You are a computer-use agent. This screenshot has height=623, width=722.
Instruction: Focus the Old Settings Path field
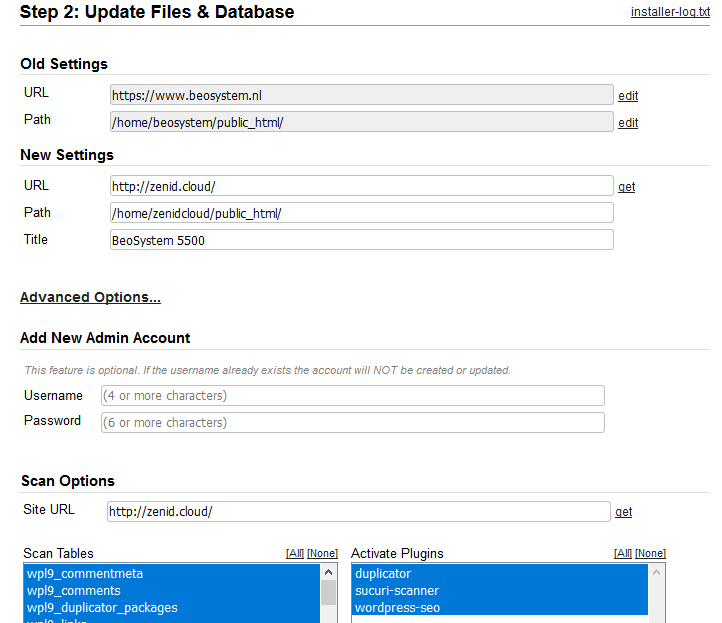click(361, 122)
